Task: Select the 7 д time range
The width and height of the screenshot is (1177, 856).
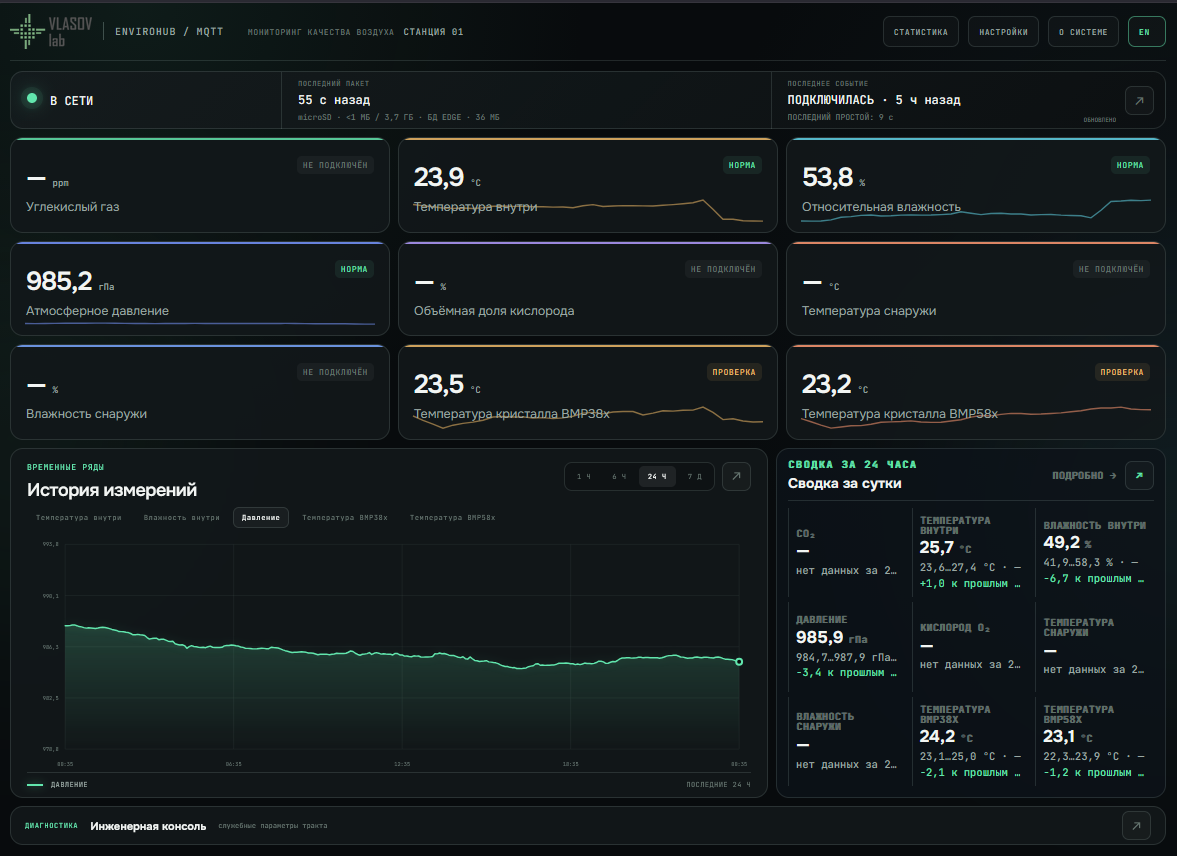Action: point(695,476)
